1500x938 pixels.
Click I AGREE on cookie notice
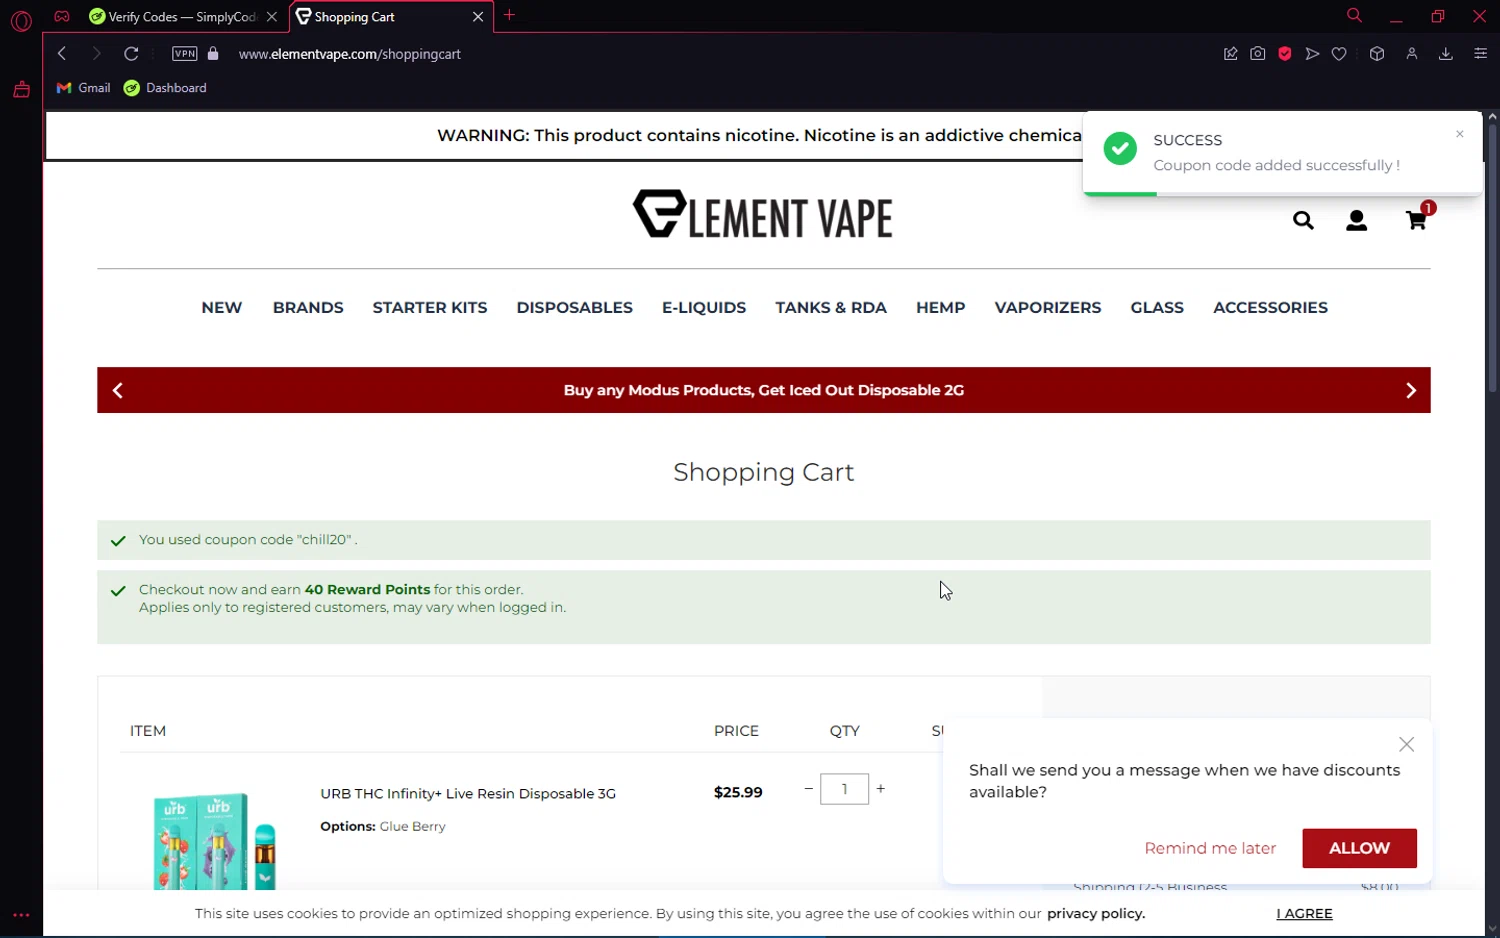[x=1304, y=913]
